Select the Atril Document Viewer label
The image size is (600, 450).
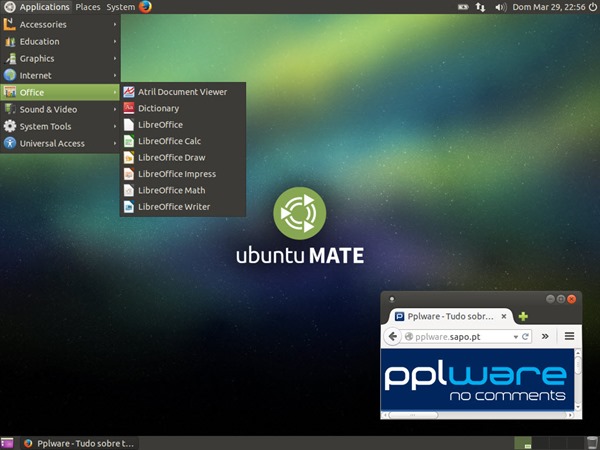(183, 92)
